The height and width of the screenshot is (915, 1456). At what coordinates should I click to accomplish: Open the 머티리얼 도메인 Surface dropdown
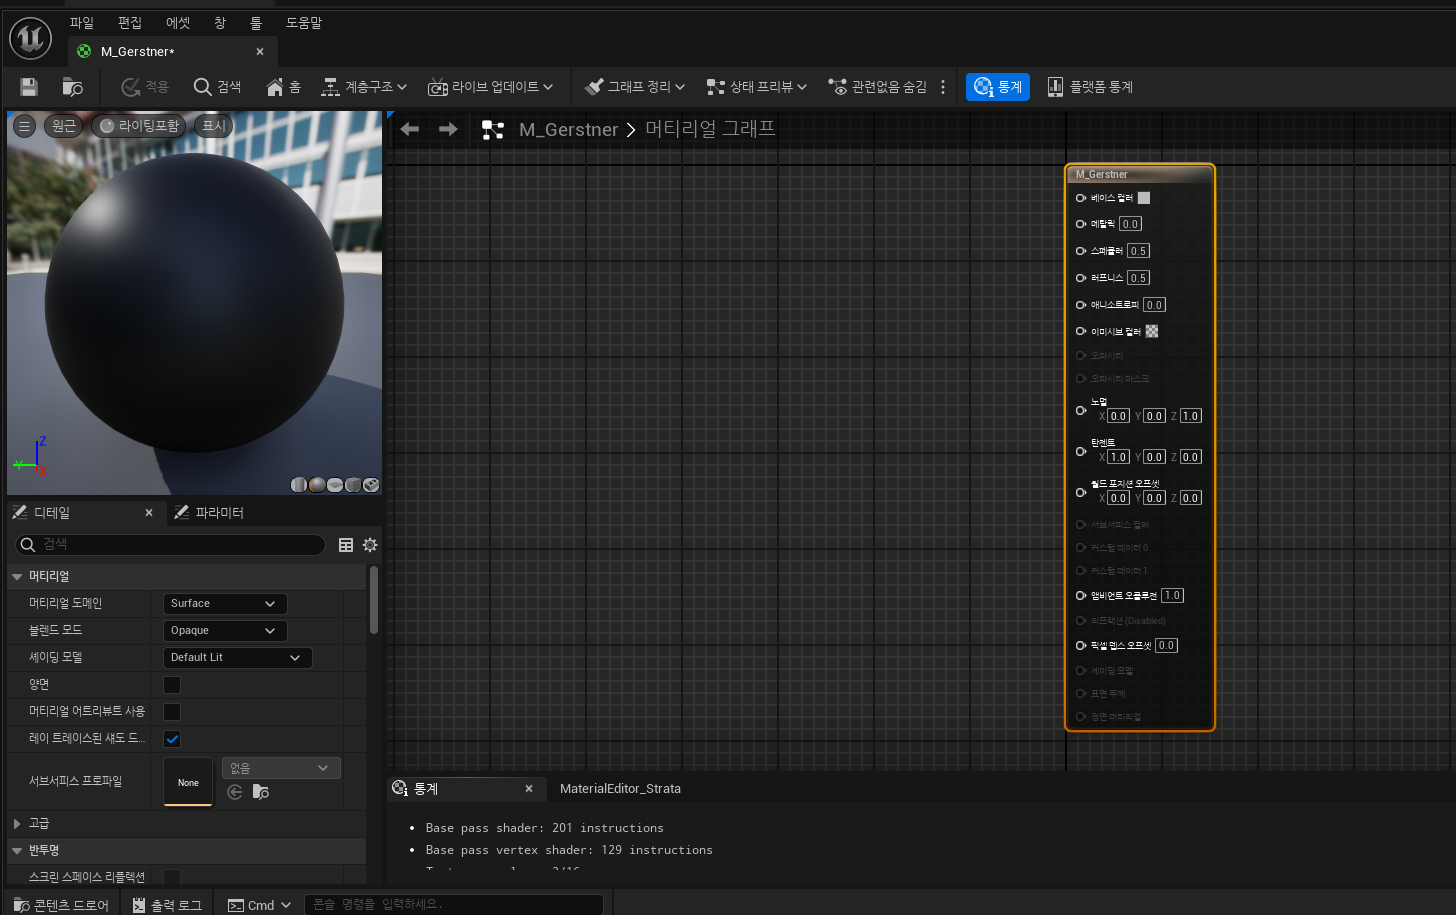(x=225, y=604)
